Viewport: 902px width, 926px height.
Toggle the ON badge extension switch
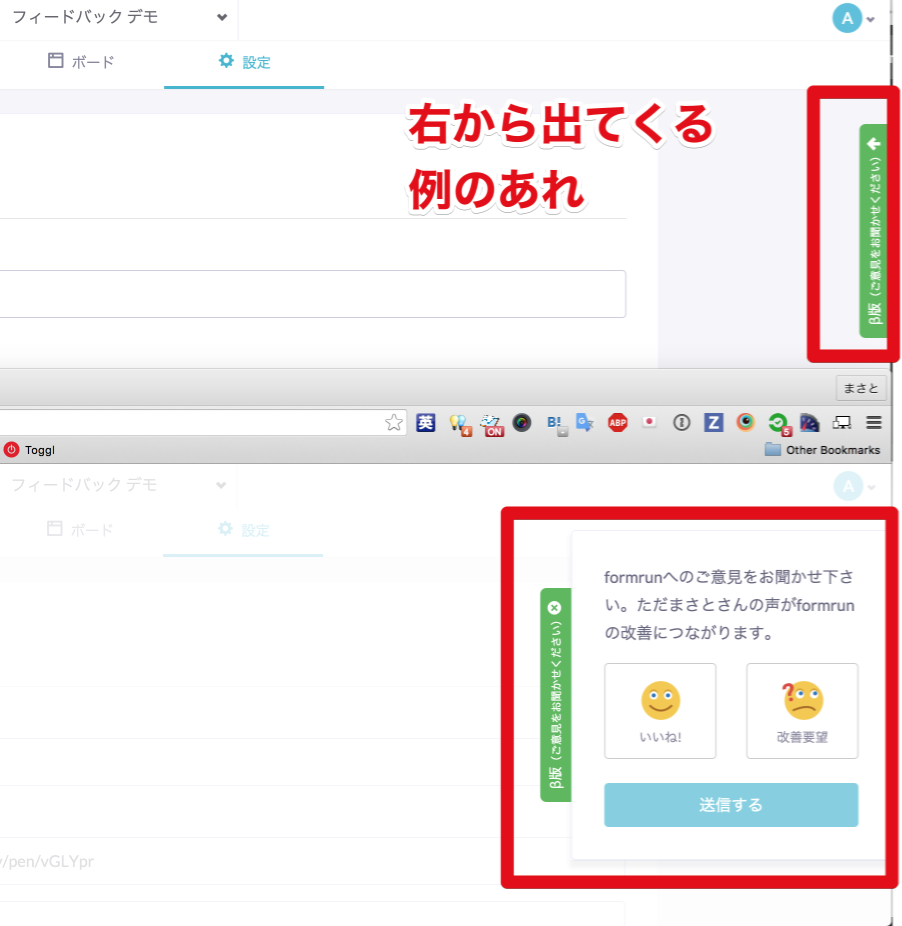pos(492,422)
